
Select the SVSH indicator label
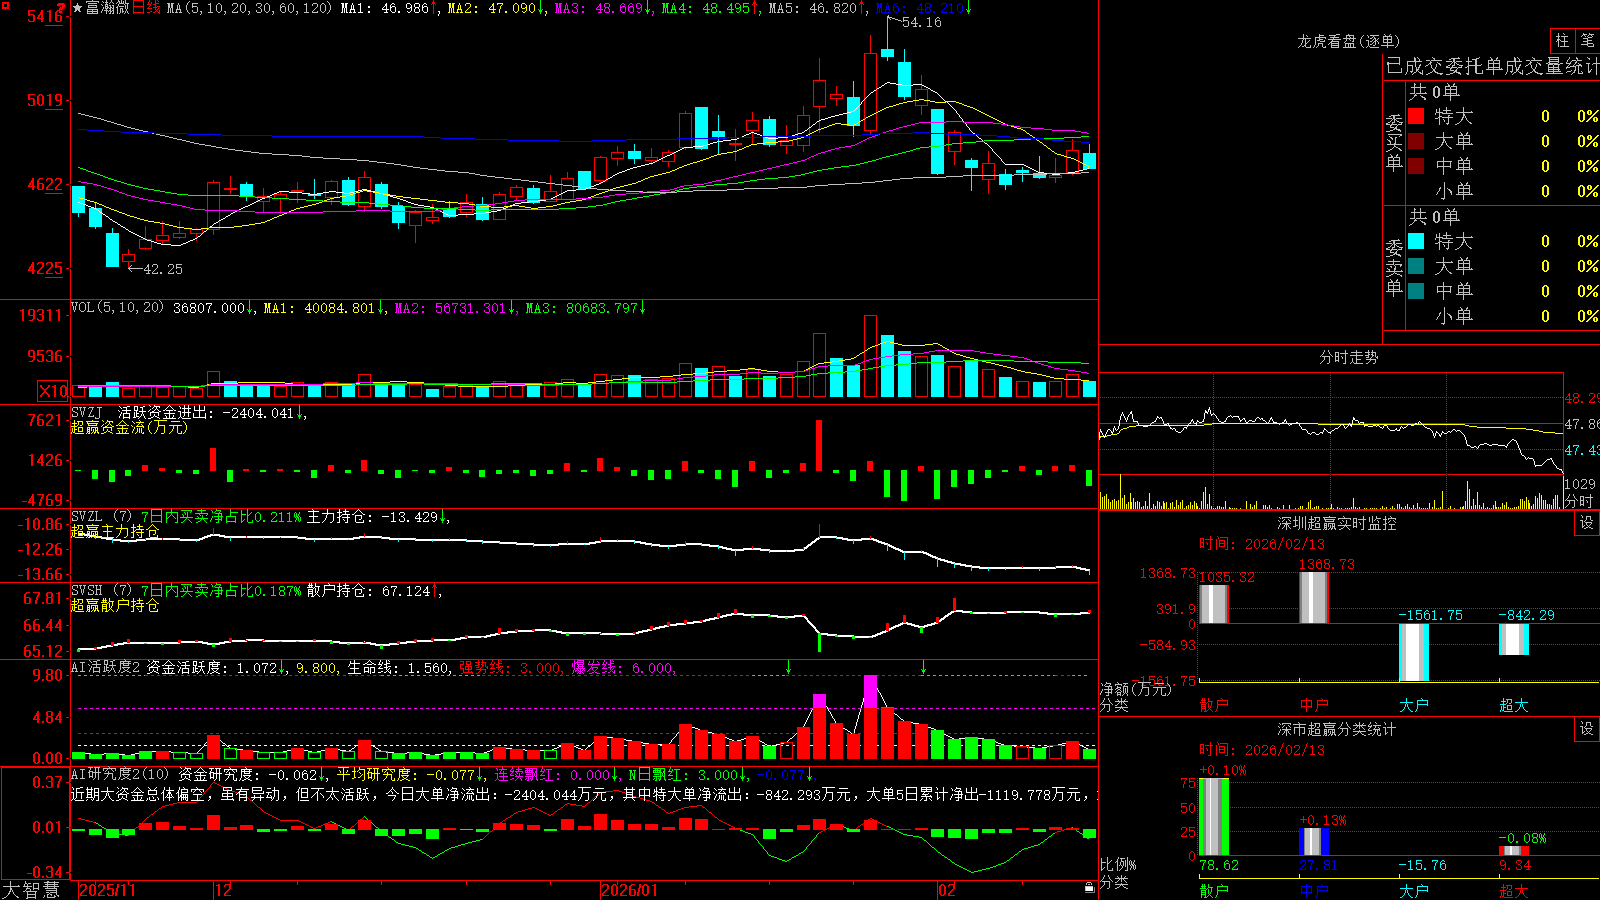(x=87, y=591)
